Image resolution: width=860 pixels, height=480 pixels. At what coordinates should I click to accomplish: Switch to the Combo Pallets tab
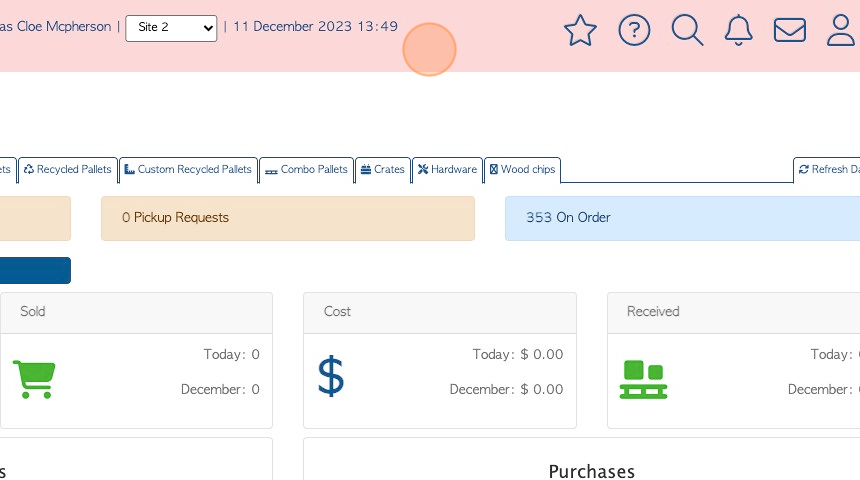[306, 170]
